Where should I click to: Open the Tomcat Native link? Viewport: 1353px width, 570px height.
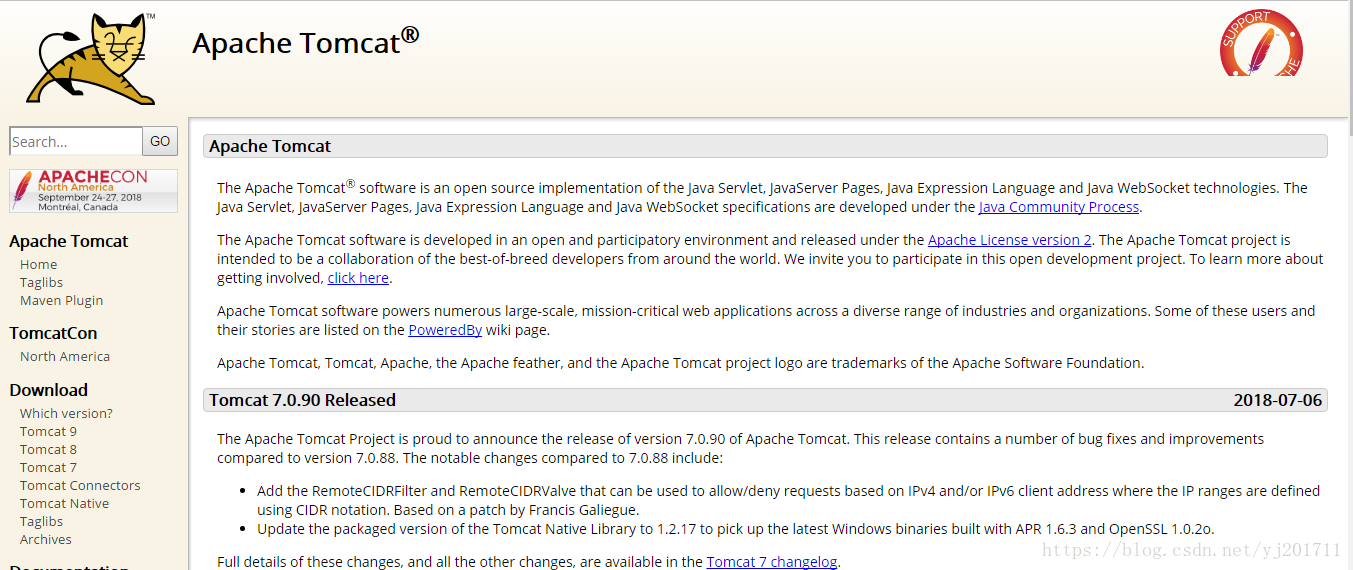click(64, 503)
